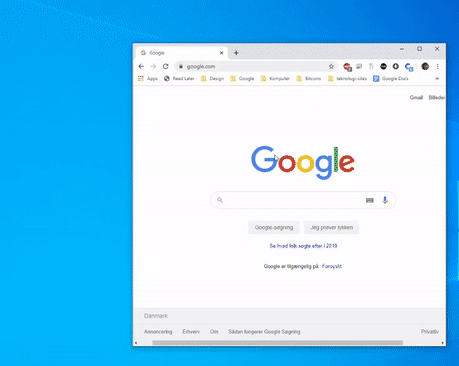The height and width of the screenshot is (366, 459).
Task: Open the Chrome profile avatar
Action: (425, 66)
